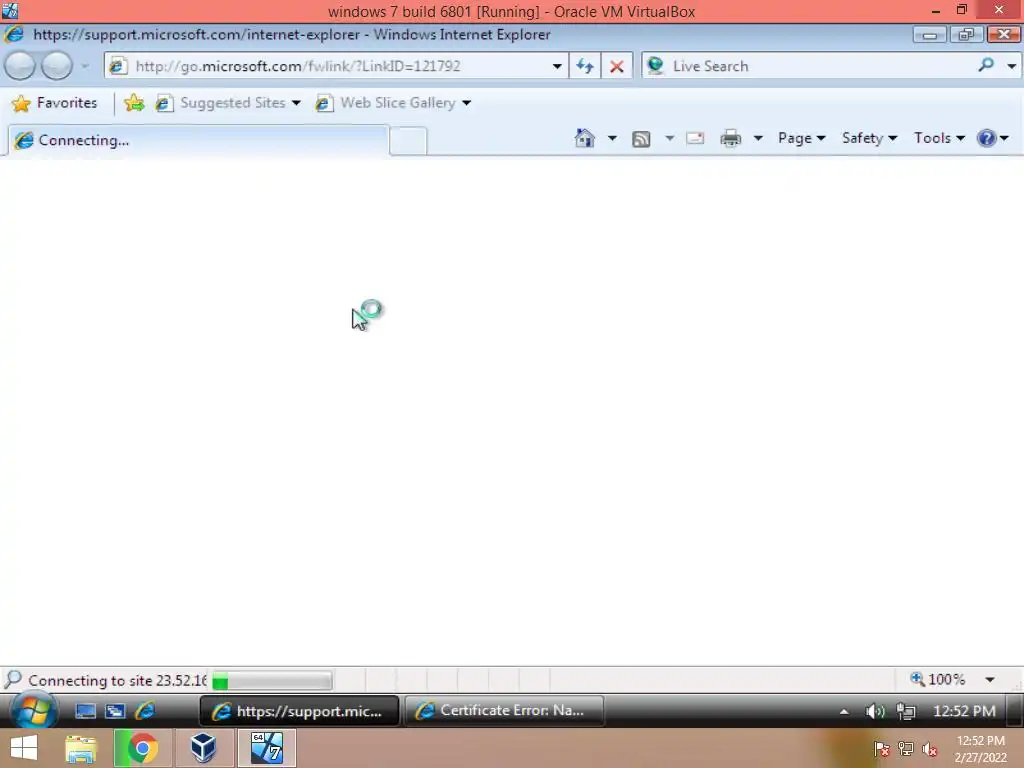Screen dimensions: 1024x768
Task: Stop loading with the red X icon
Action: [616, 66]
